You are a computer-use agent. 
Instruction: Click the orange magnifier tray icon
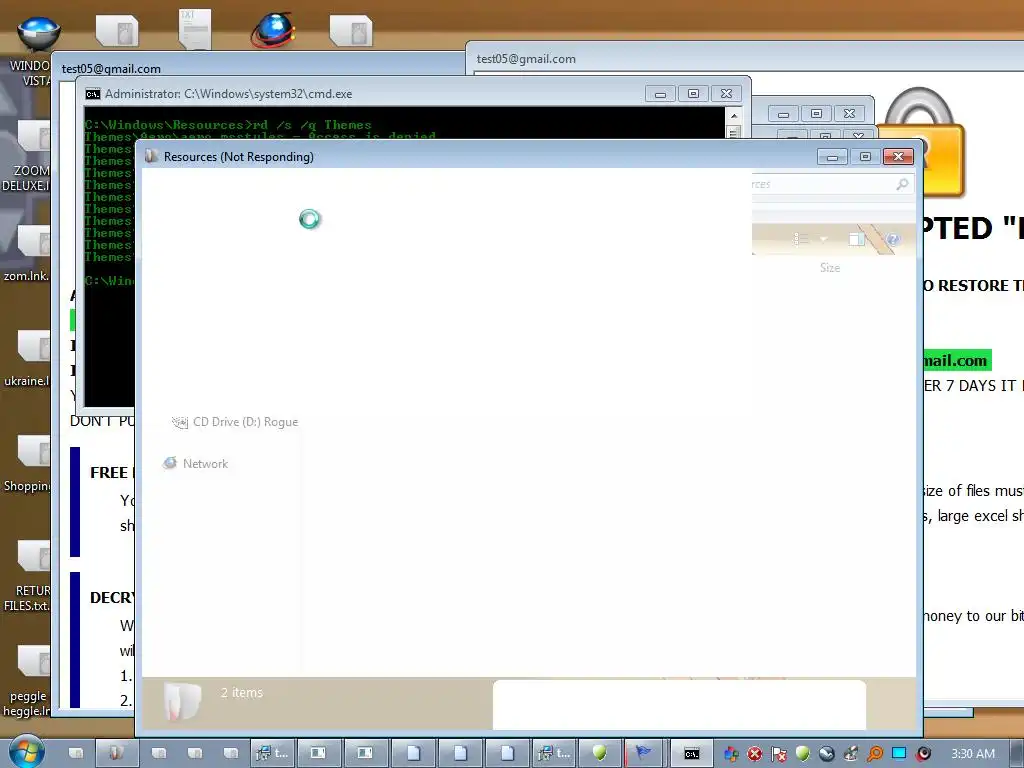[874, 754]
